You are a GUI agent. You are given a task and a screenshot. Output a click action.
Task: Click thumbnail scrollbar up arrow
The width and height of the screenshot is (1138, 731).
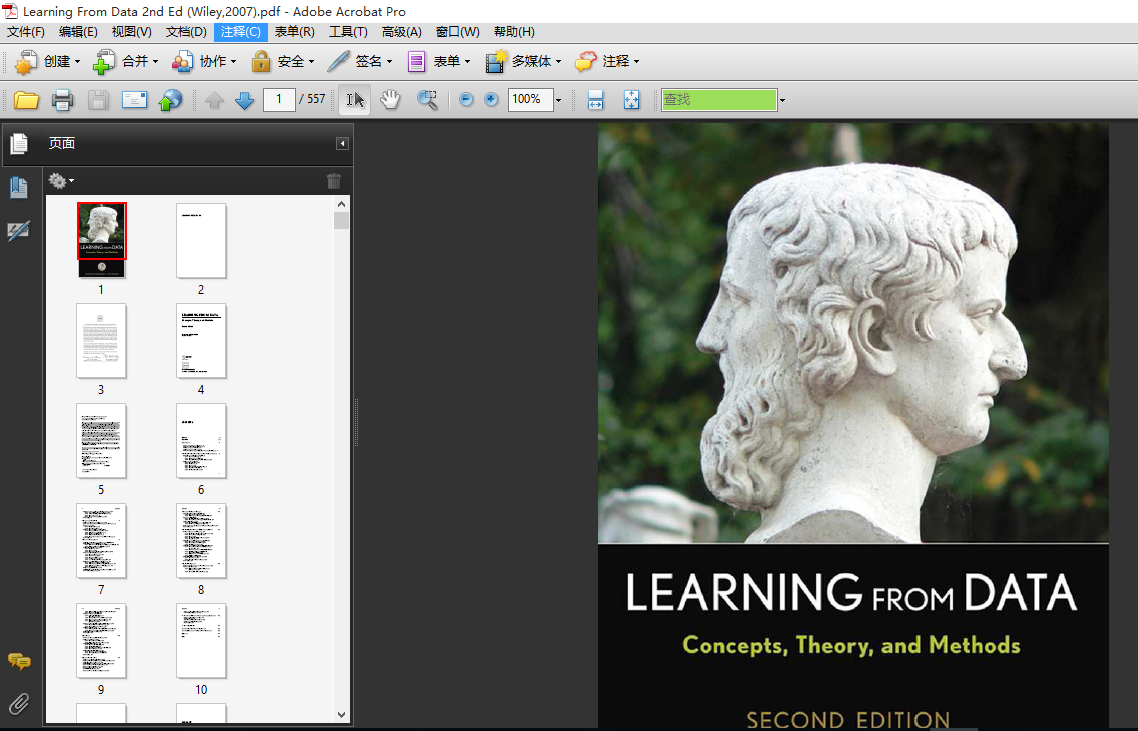tap(342, 204)
